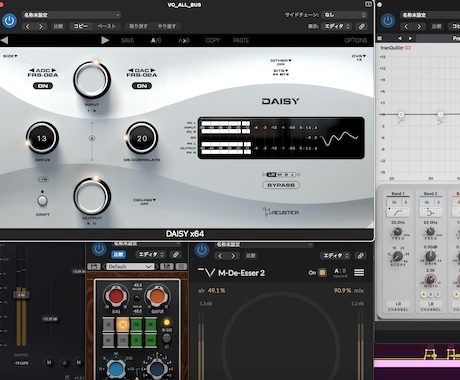This screenshot has width=460, height=380.
Task: Click tranQuilizr Band 2 EQ node
Action: point(440,114)
